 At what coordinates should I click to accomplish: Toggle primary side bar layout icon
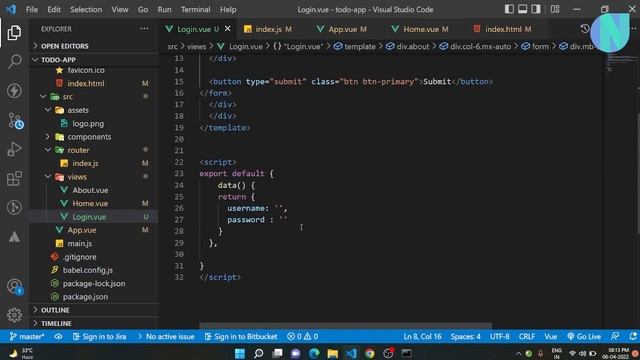pyautogui.click(x=509, y=9)
